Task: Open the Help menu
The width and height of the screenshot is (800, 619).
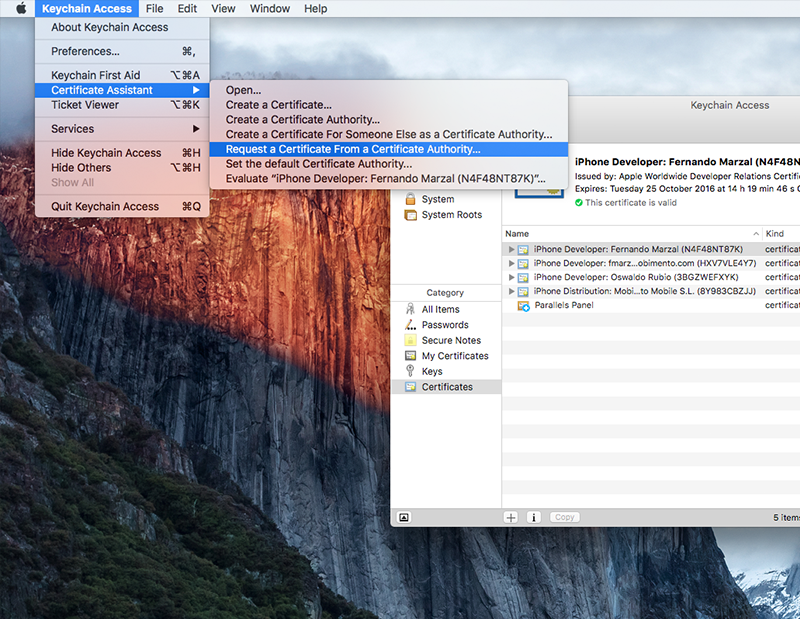Action: point(315,8)
